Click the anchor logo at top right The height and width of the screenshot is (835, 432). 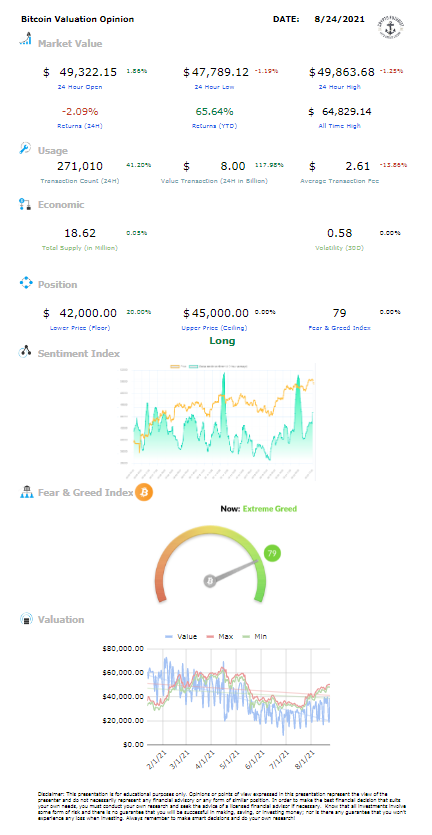pyautogui.click(x=390, y=26)
